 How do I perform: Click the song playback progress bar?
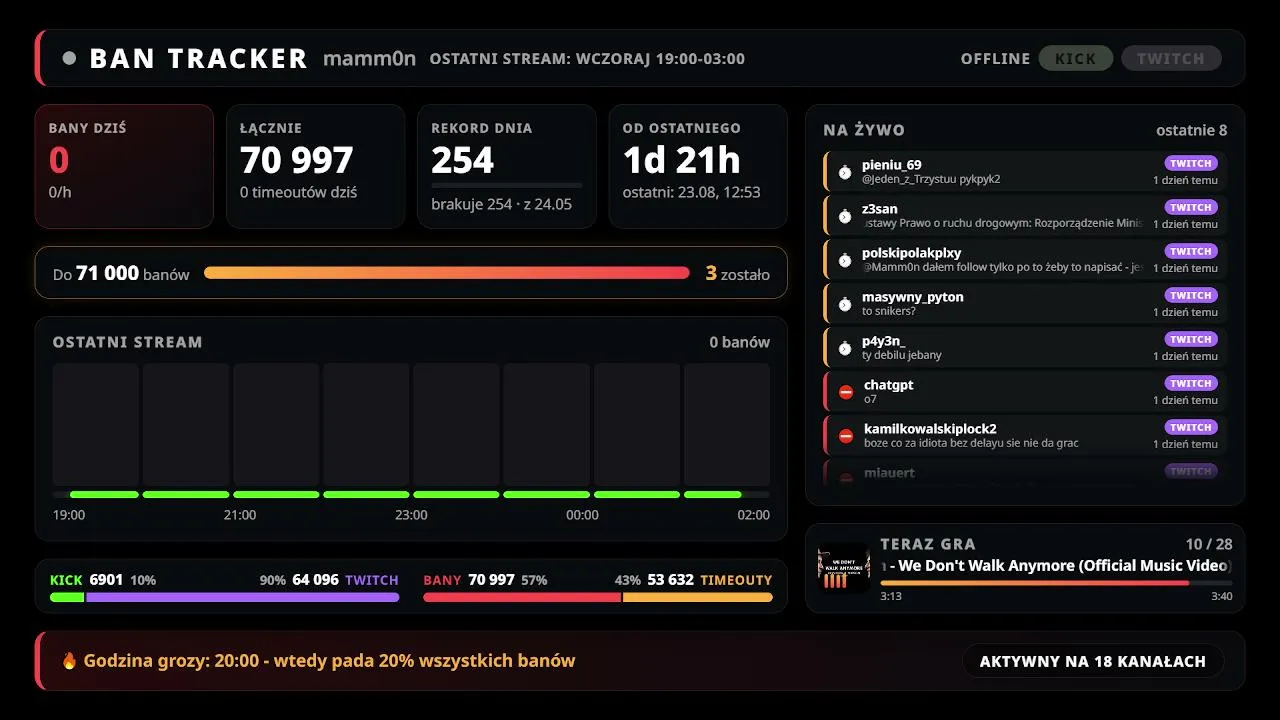tap(1056, 582)
